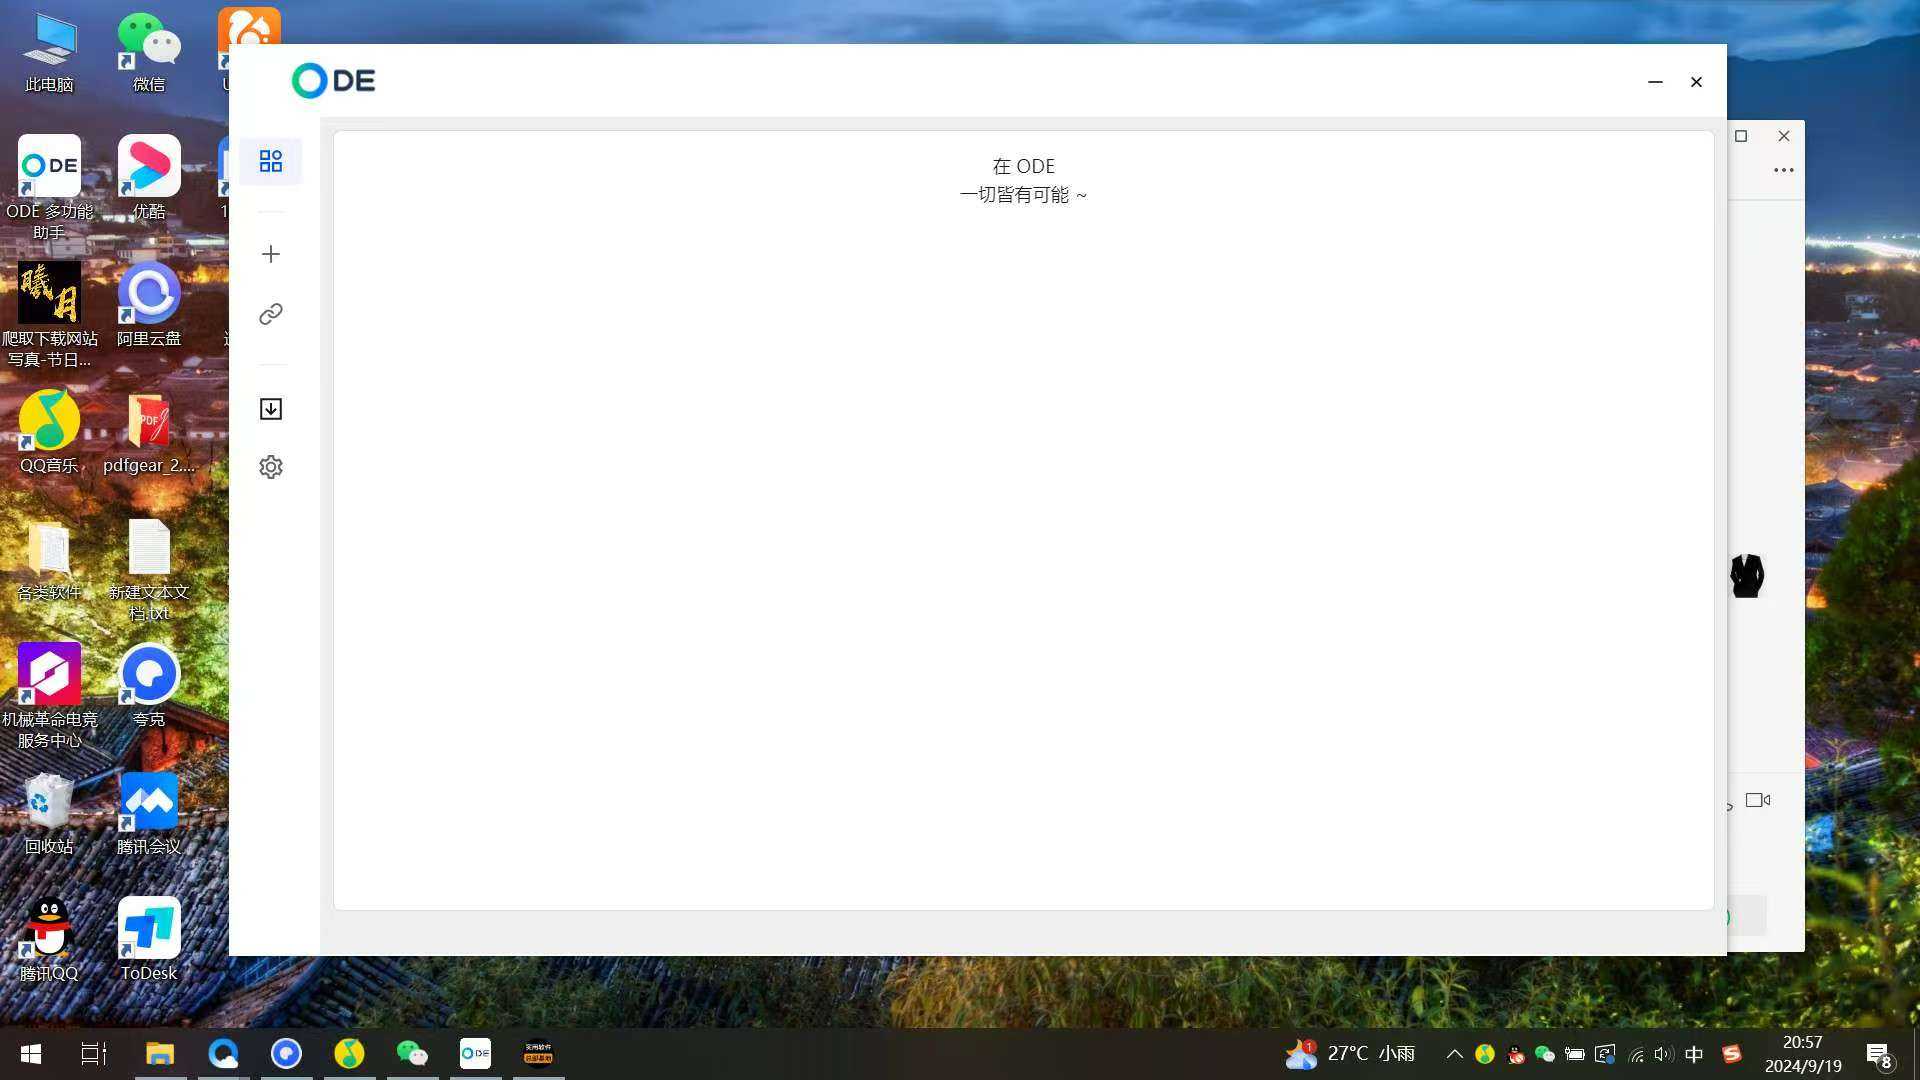Open File Explorer on the taskbar
The image size is (1920, 1080).
(x=160, y=1054)
